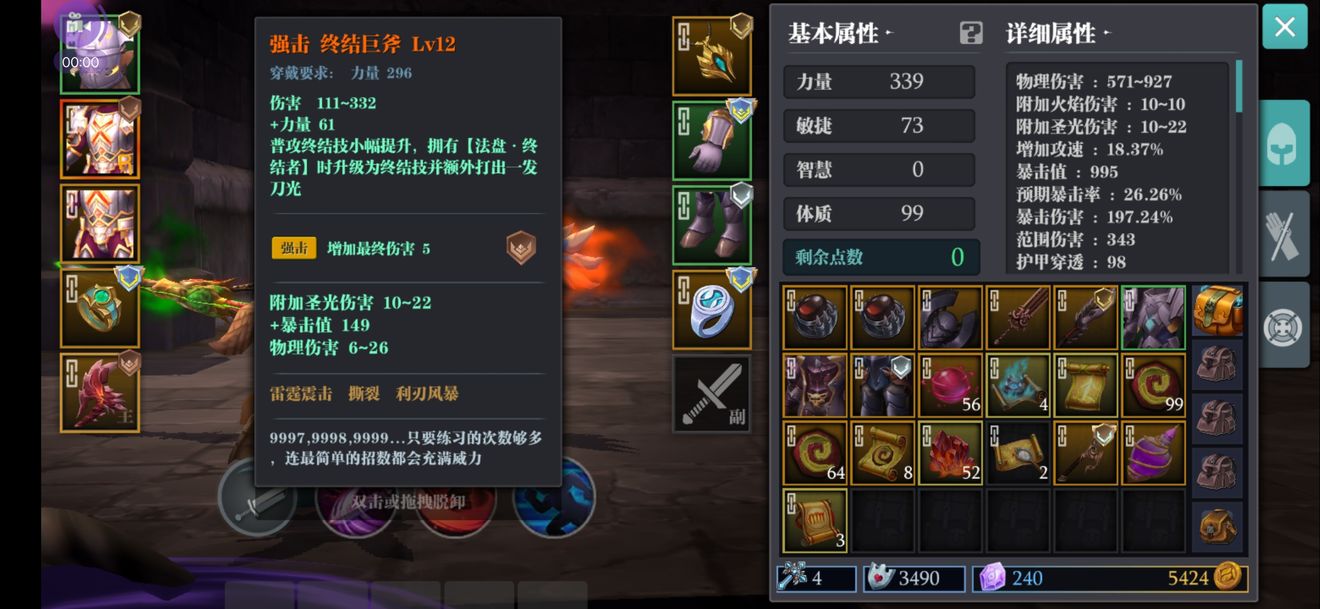Switch to the helmet character tab
Image resolution: width=1320 pixels, height=609 pixels.
tap(1284, 144)
